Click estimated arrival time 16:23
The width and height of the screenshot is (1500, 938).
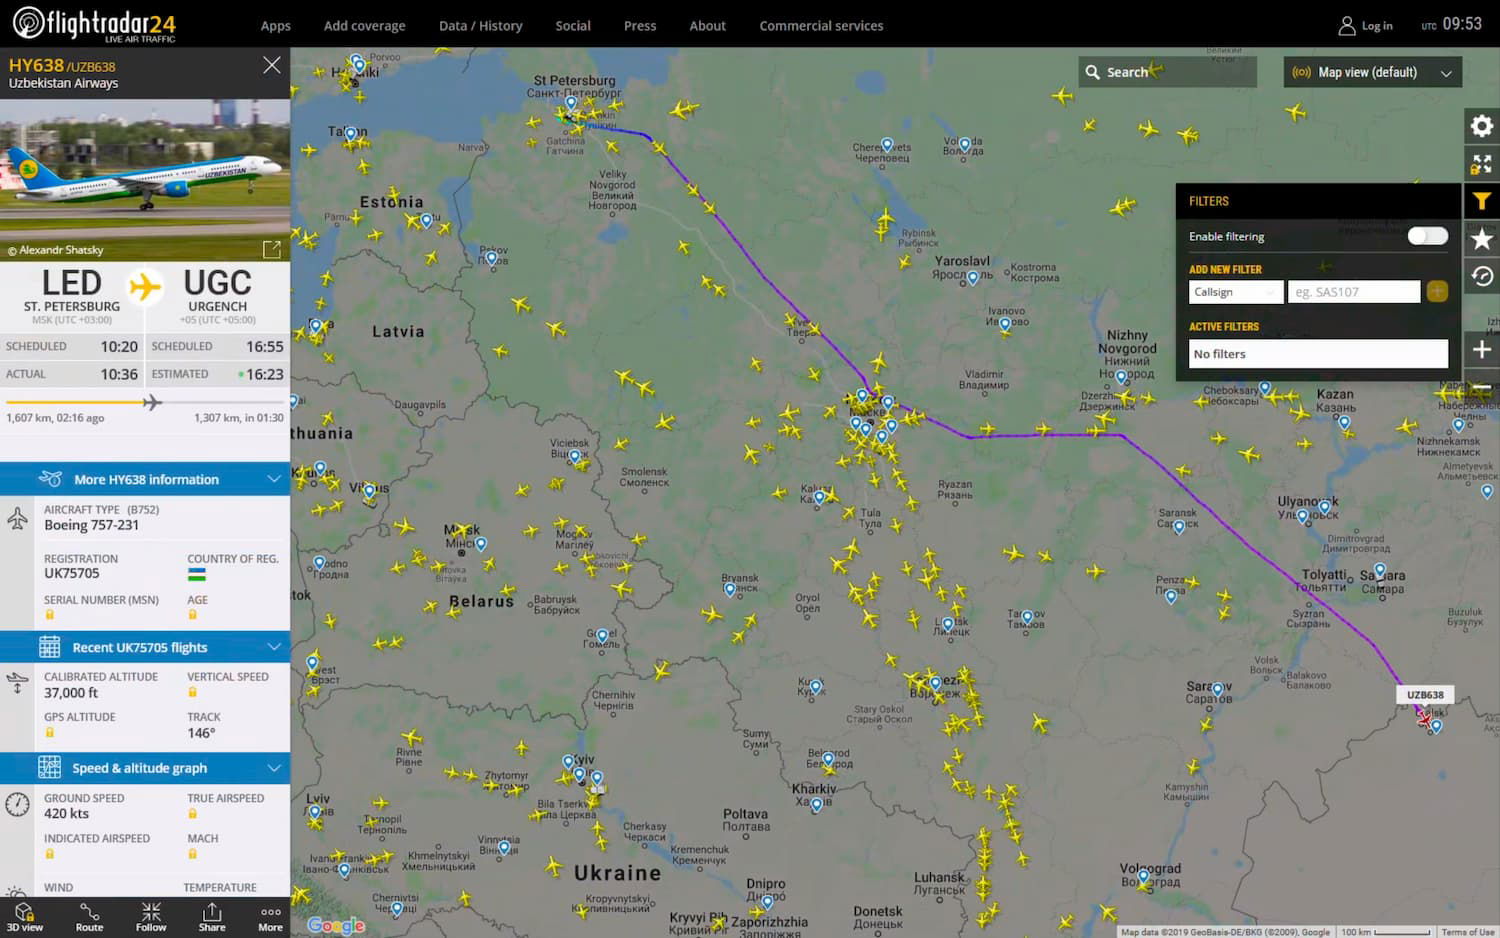point(265,374)
